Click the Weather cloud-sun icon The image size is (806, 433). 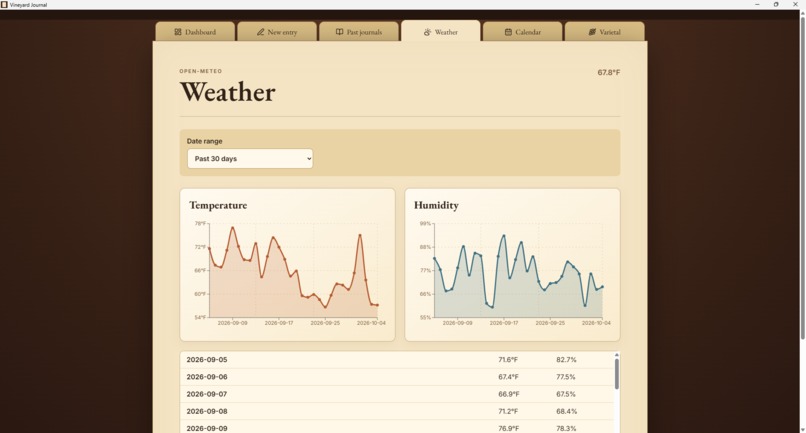tap(427, 32)
